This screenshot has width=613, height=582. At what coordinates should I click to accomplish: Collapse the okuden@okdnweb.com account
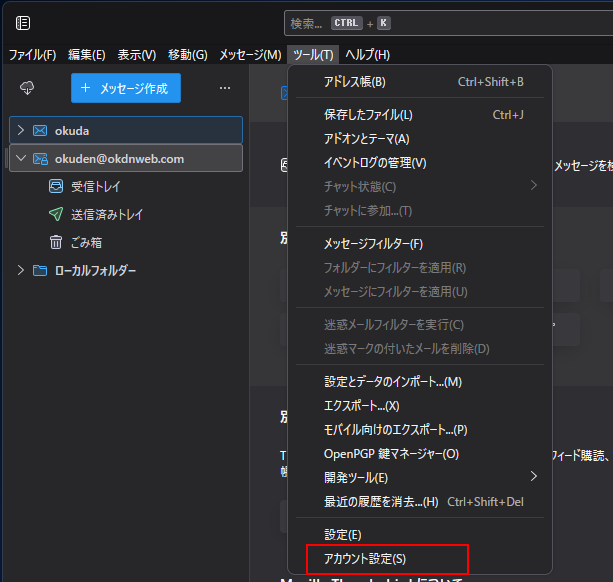[x=21, y=158]
